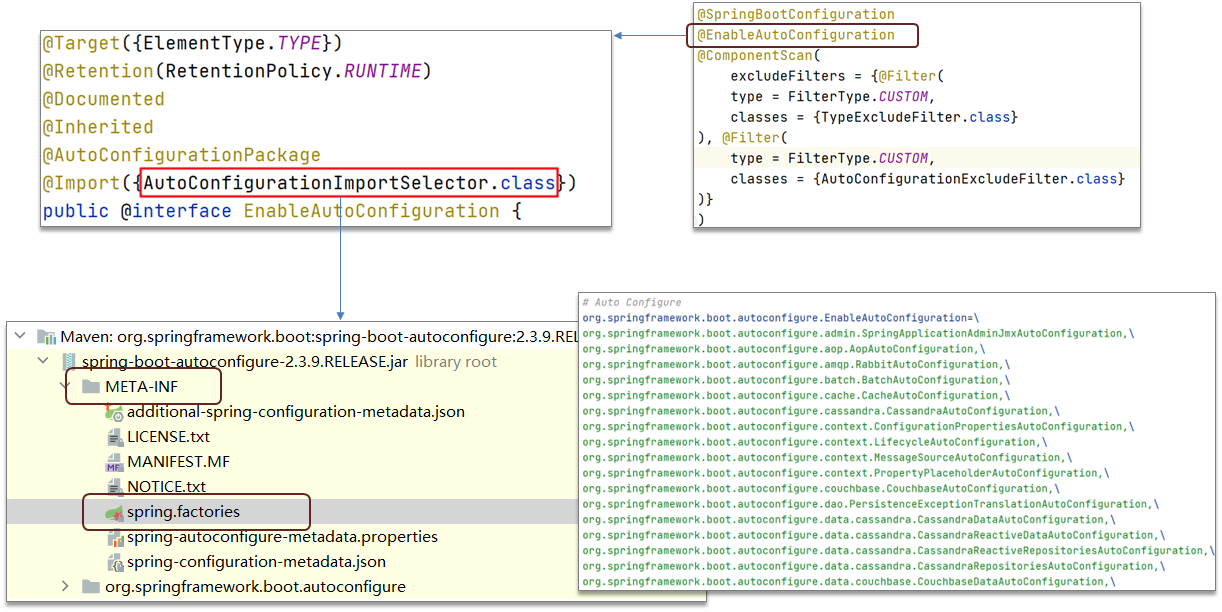
Task: Click the CassandraReactiveRepositoriesAutoConfiguration entry
Action: pos(899,550)
